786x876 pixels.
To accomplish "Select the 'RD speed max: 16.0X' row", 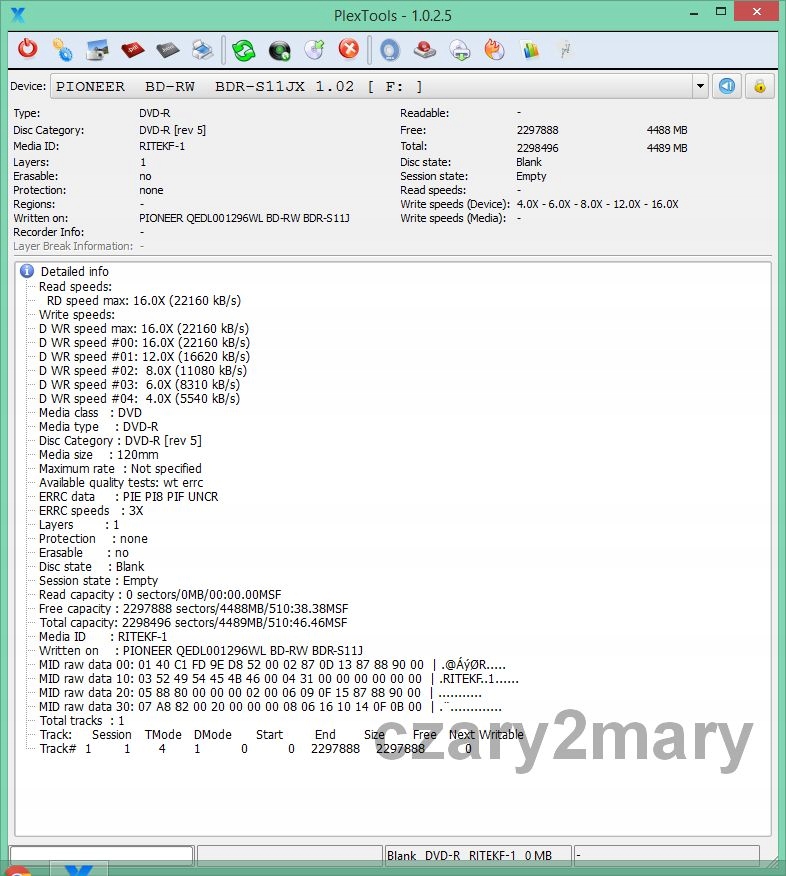I will click(x=144, y=301).
